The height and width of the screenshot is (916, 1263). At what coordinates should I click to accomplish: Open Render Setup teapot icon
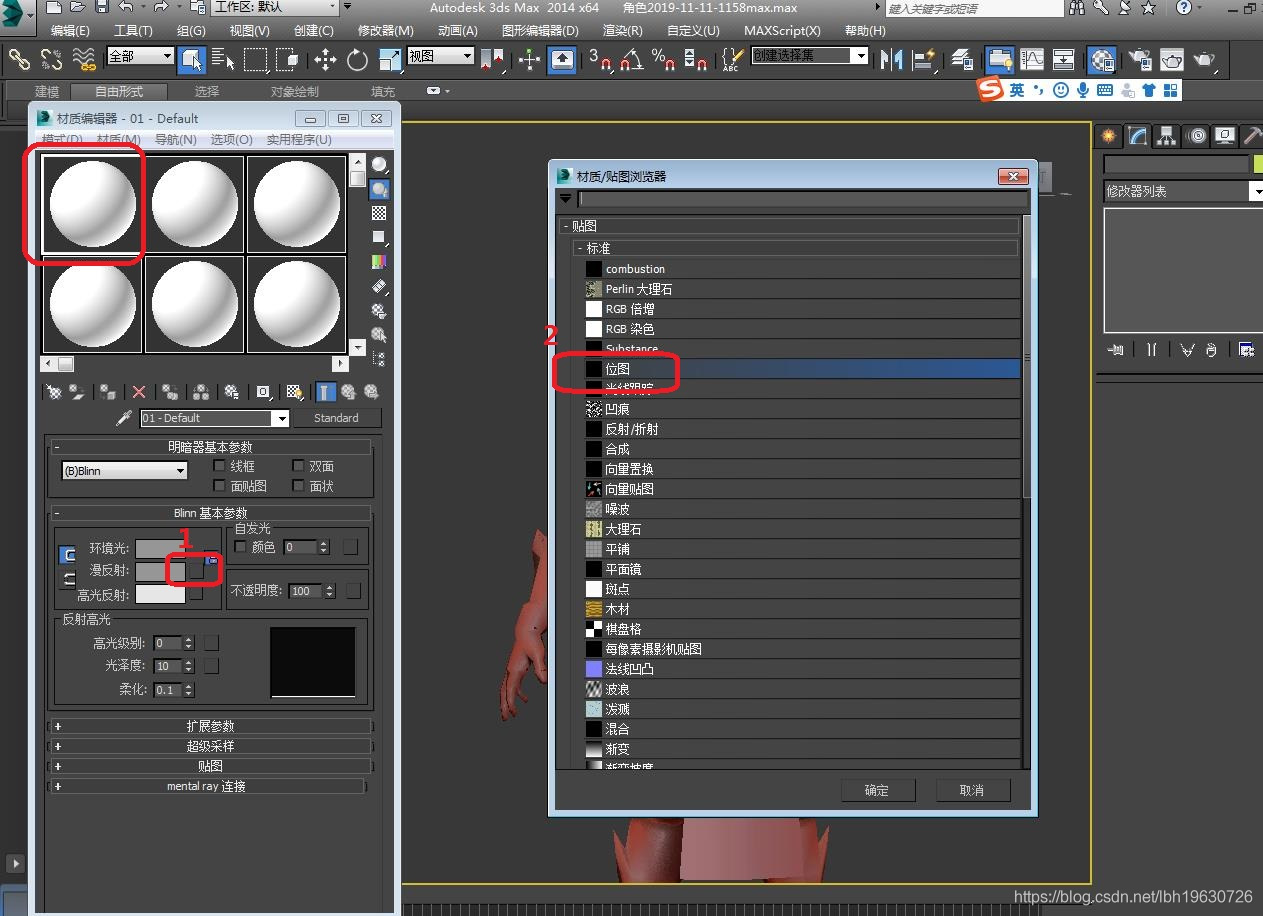(1139, 60)
